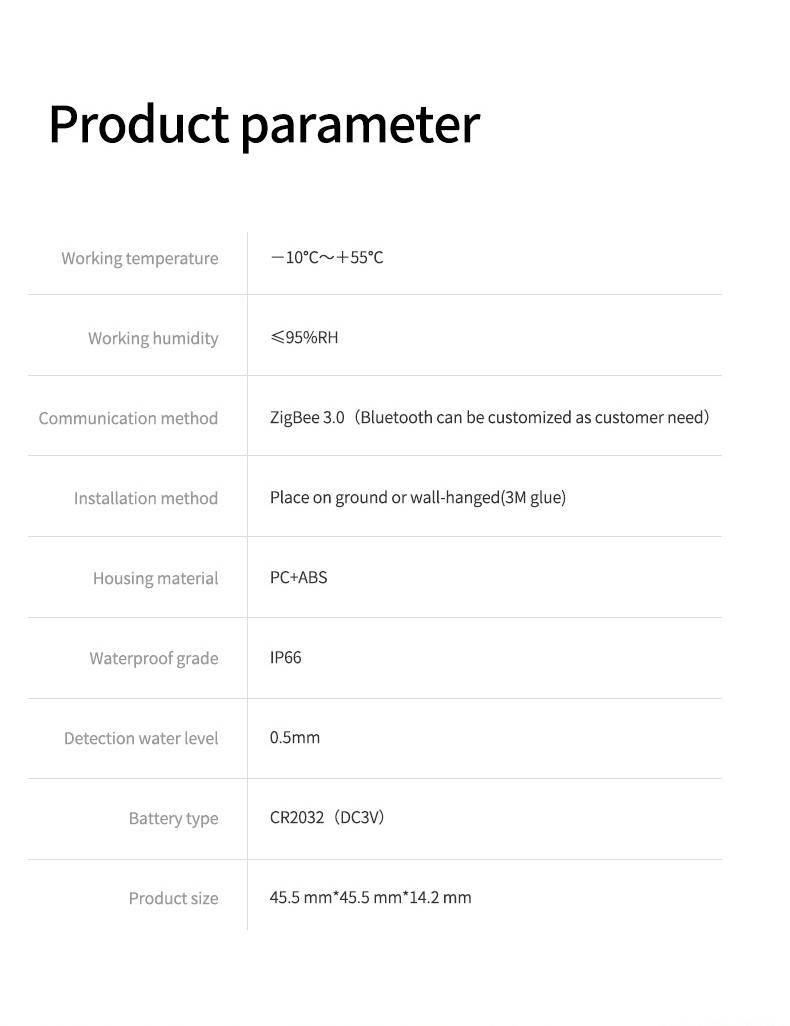
Task: Click the 0.5mm water level value
Action: pos(295,737)
